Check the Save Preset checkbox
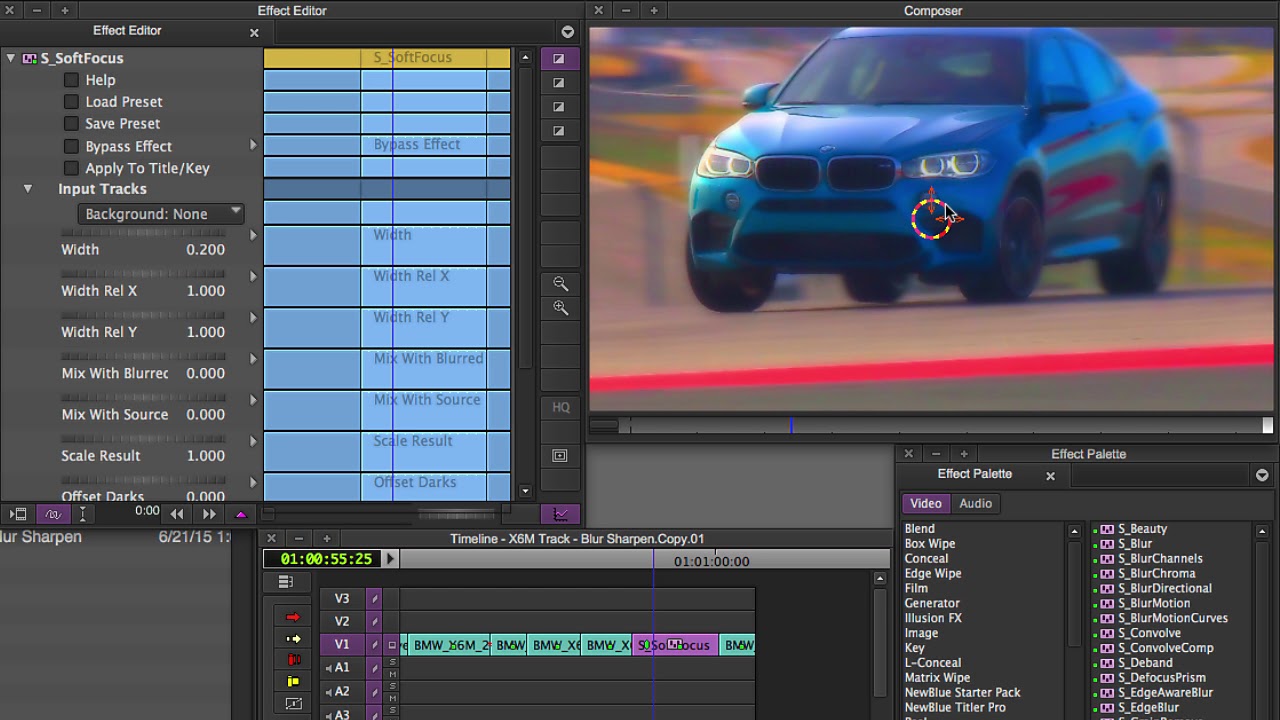This screenshot has height=720, width=1280. point(71,123)
